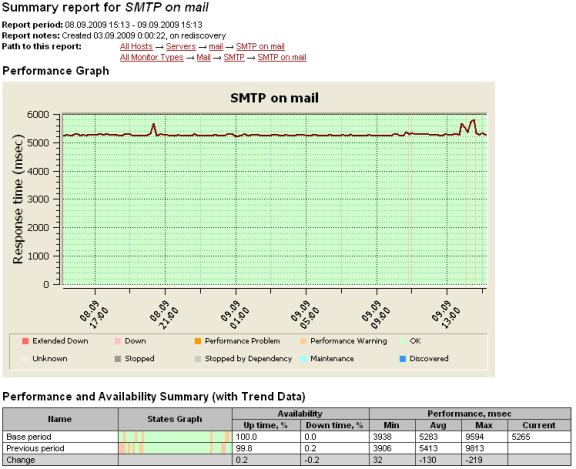Image resolution: width=576 pixels, height=469 pixels.
Task: Click the Response time (msec) axis label
Action: (x=18, y=199)
